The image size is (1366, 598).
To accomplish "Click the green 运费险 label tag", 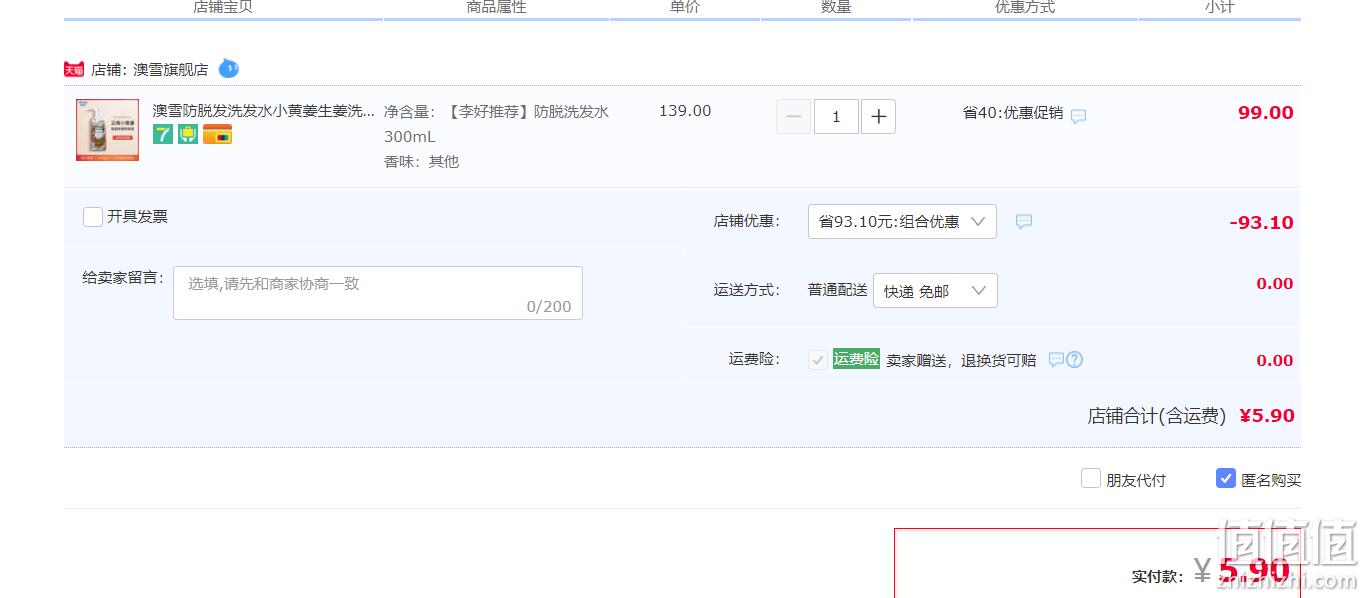I will pyautogui.click(x=856, y=359).
